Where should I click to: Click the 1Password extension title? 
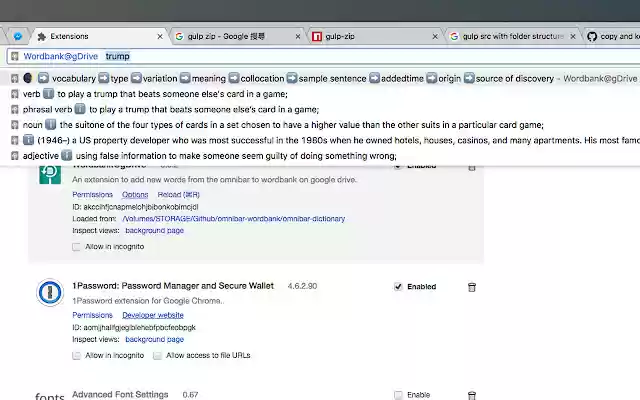(173, 286)
